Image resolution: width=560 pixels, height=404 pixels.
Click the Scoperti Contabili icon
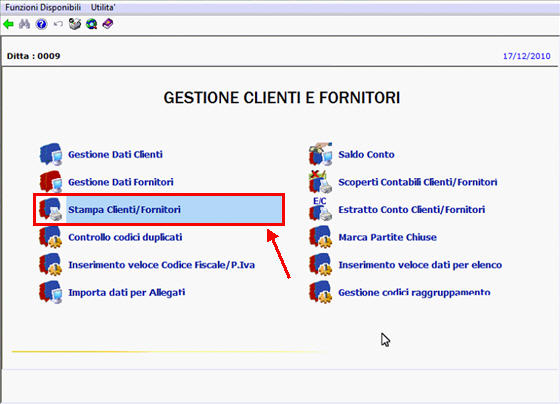coord(321,182)
